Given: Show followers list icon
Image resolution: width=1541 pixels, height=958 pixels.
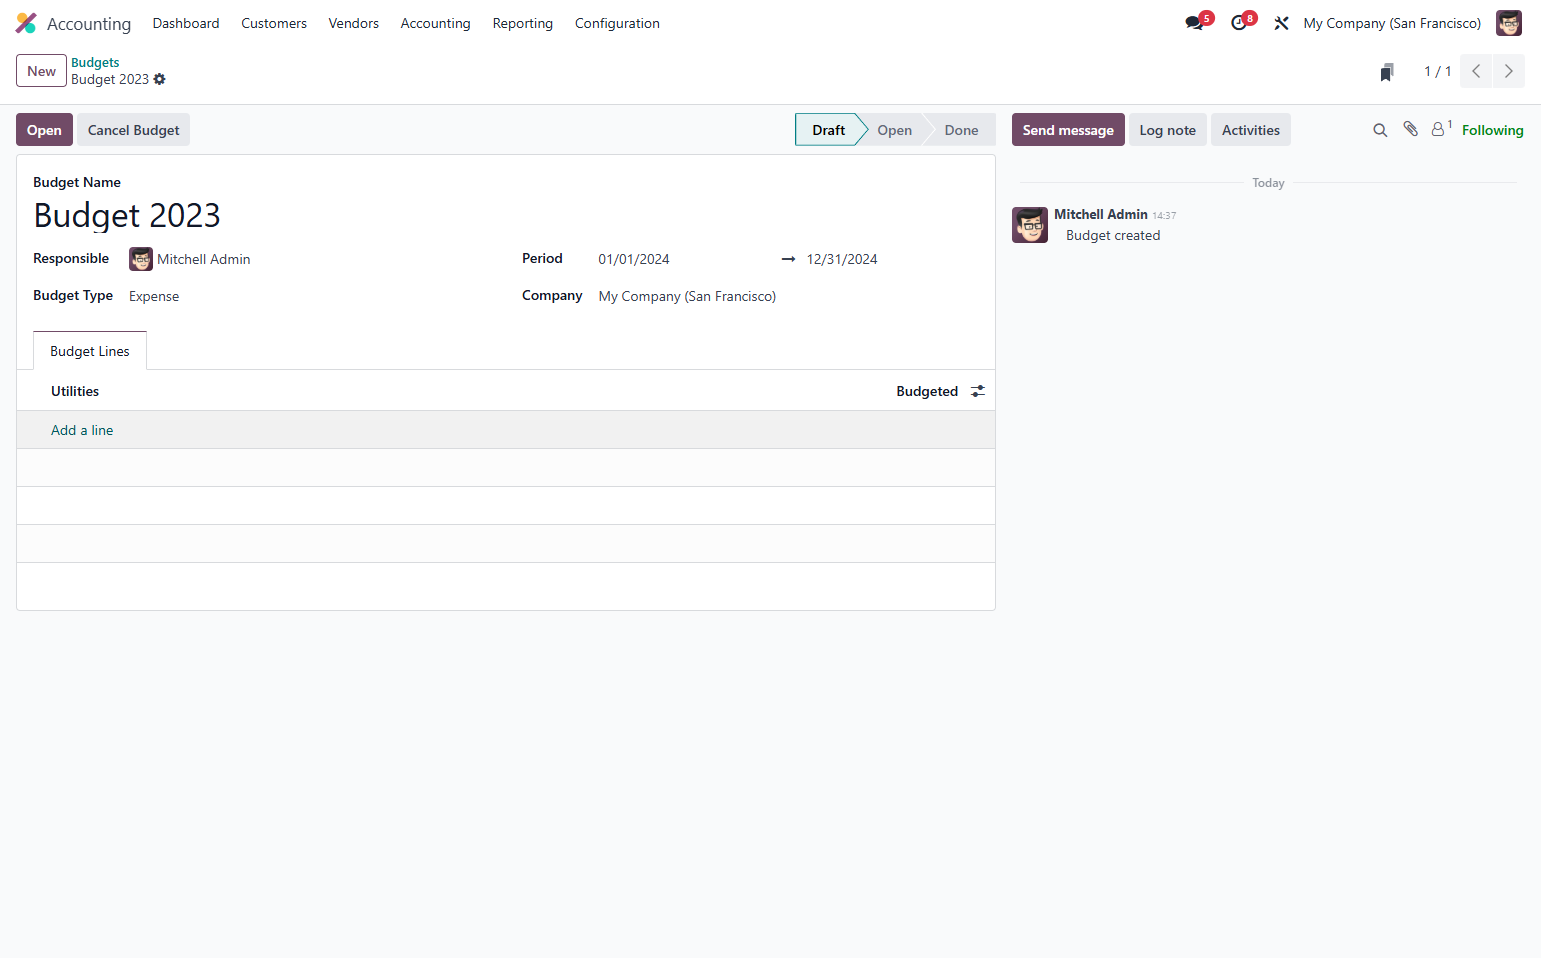Looking at the screenshot, I should tap(1440, 129).
